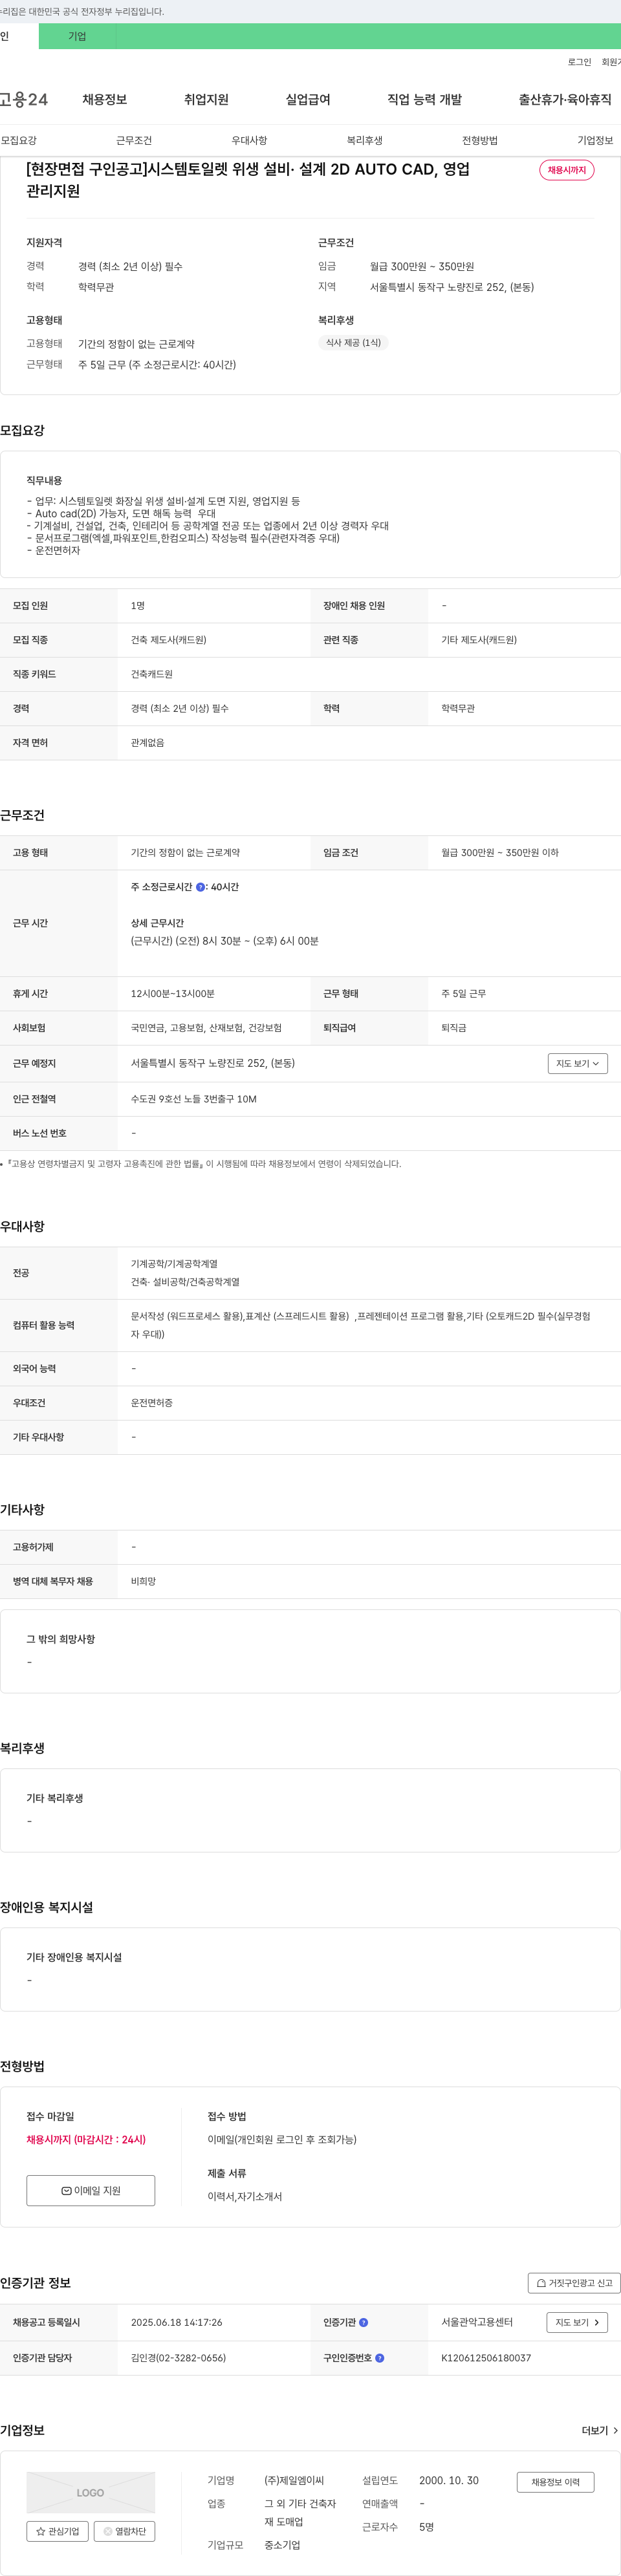Jump to the 복리후생 section tab
The width and height of the screenshot is (621, 2576).
pos(364,140)
